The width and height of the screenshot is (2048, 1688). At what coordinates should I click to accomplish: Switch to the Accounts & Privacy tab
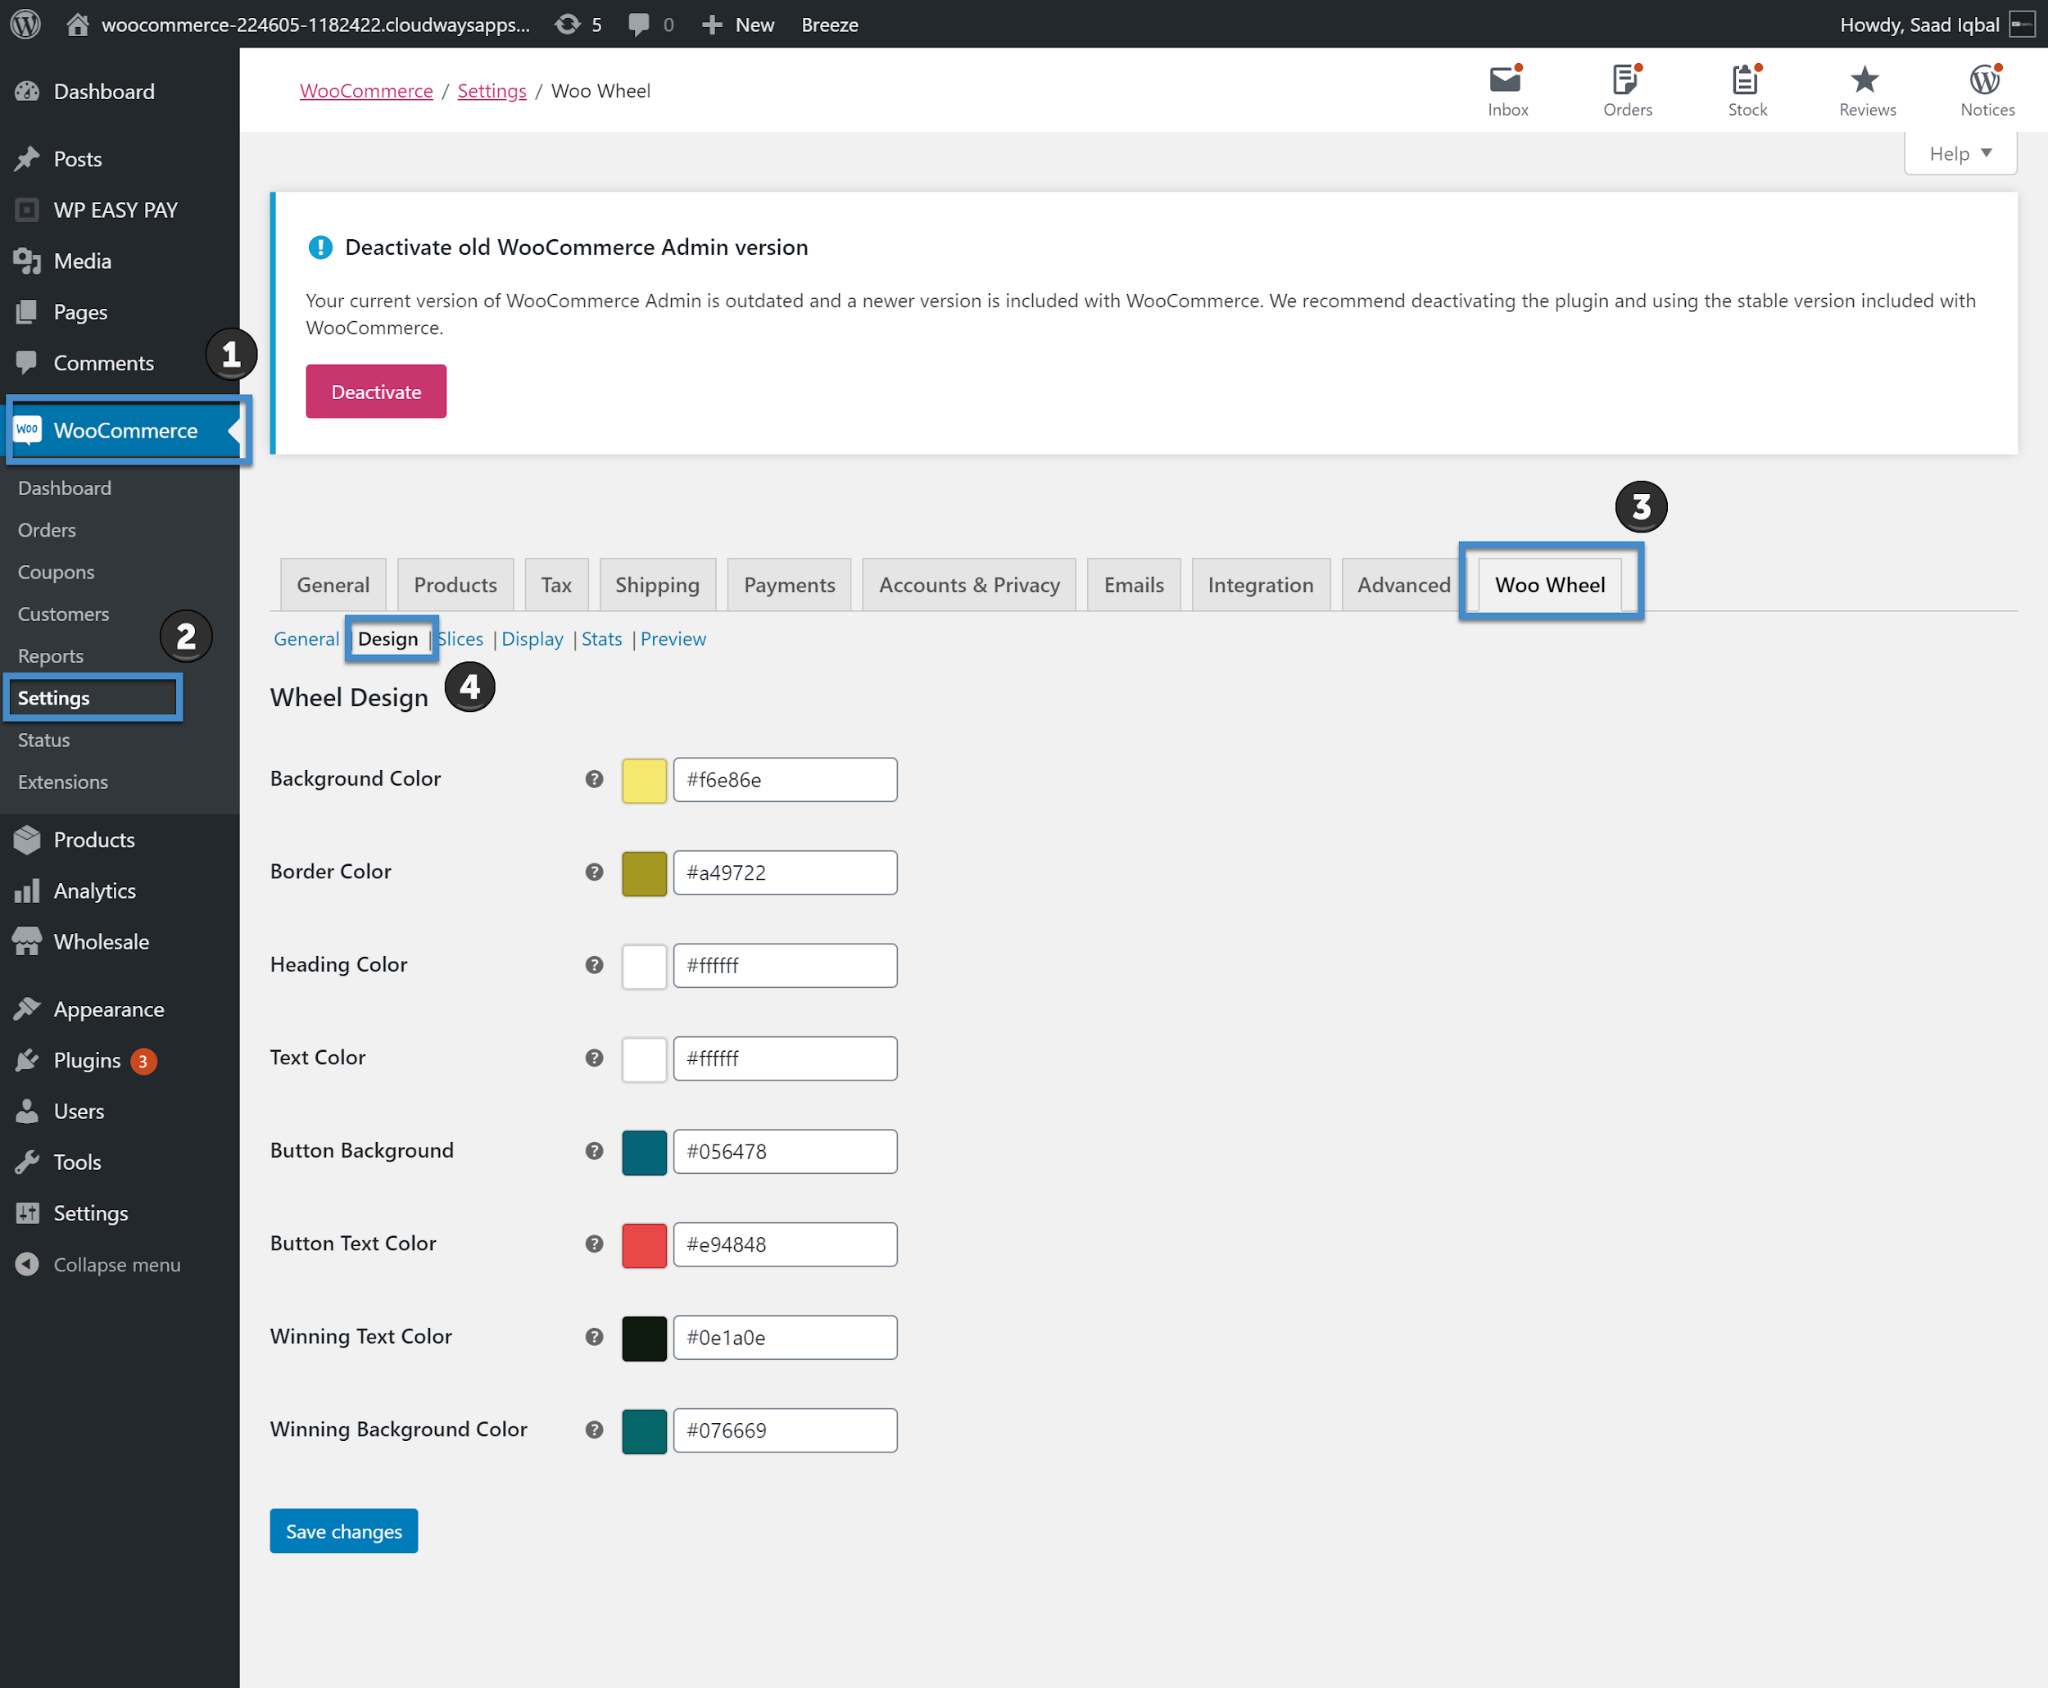969,585
